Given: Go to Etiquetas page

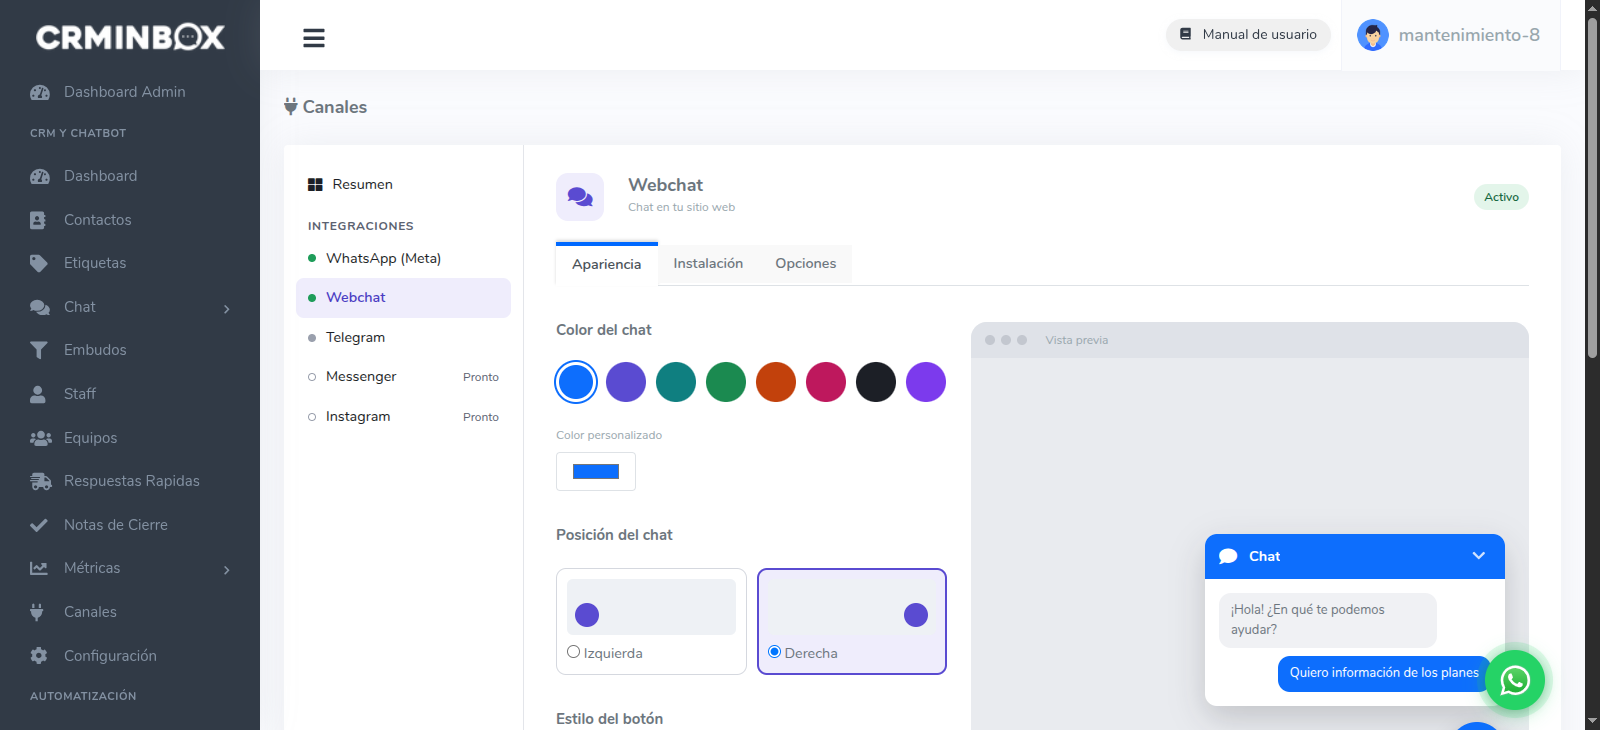Looking at the screenshot, I should click(95, 263).
